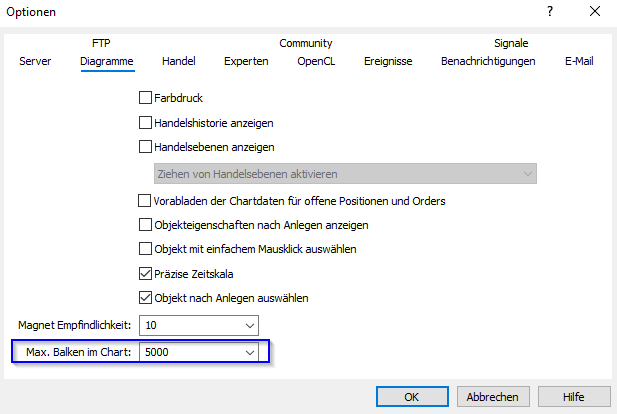Screen dimensions: 617x414
Task: Toggle Handelsebenen anzeigen checkbox
Action: (146, 147)
